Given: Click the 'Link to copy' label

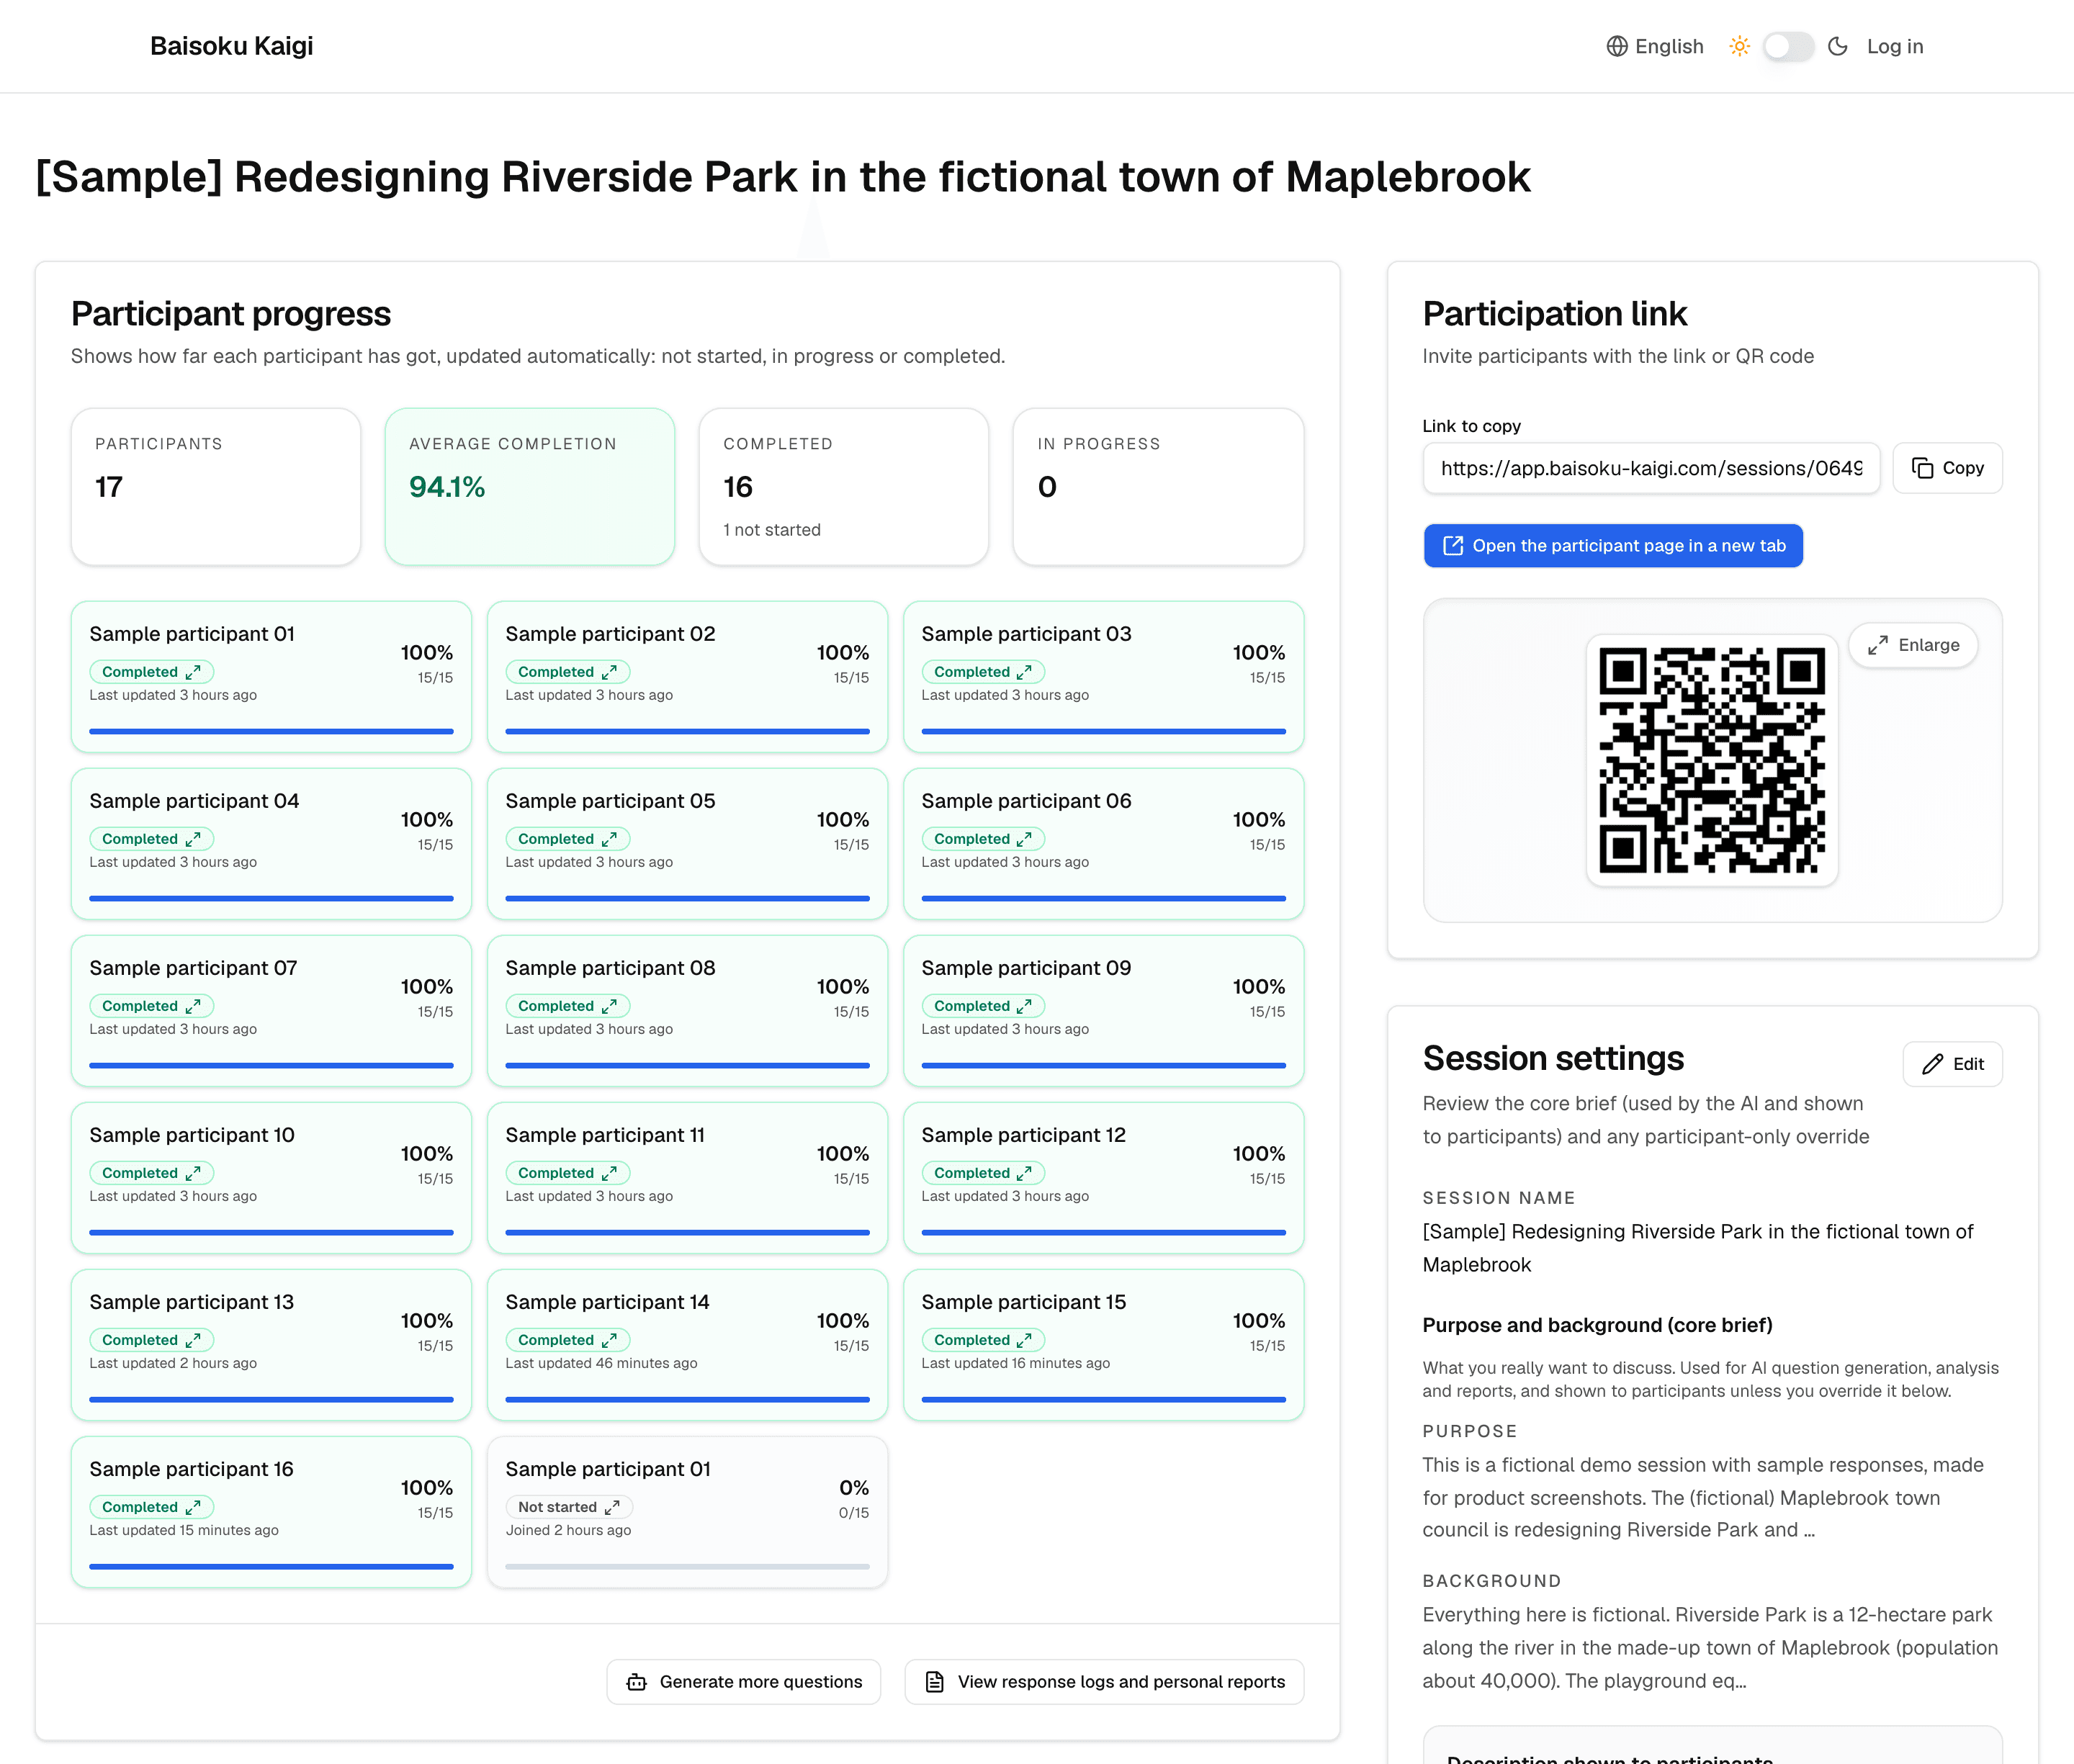Looking at the screenshot, I should click(x=1471, y=426).
